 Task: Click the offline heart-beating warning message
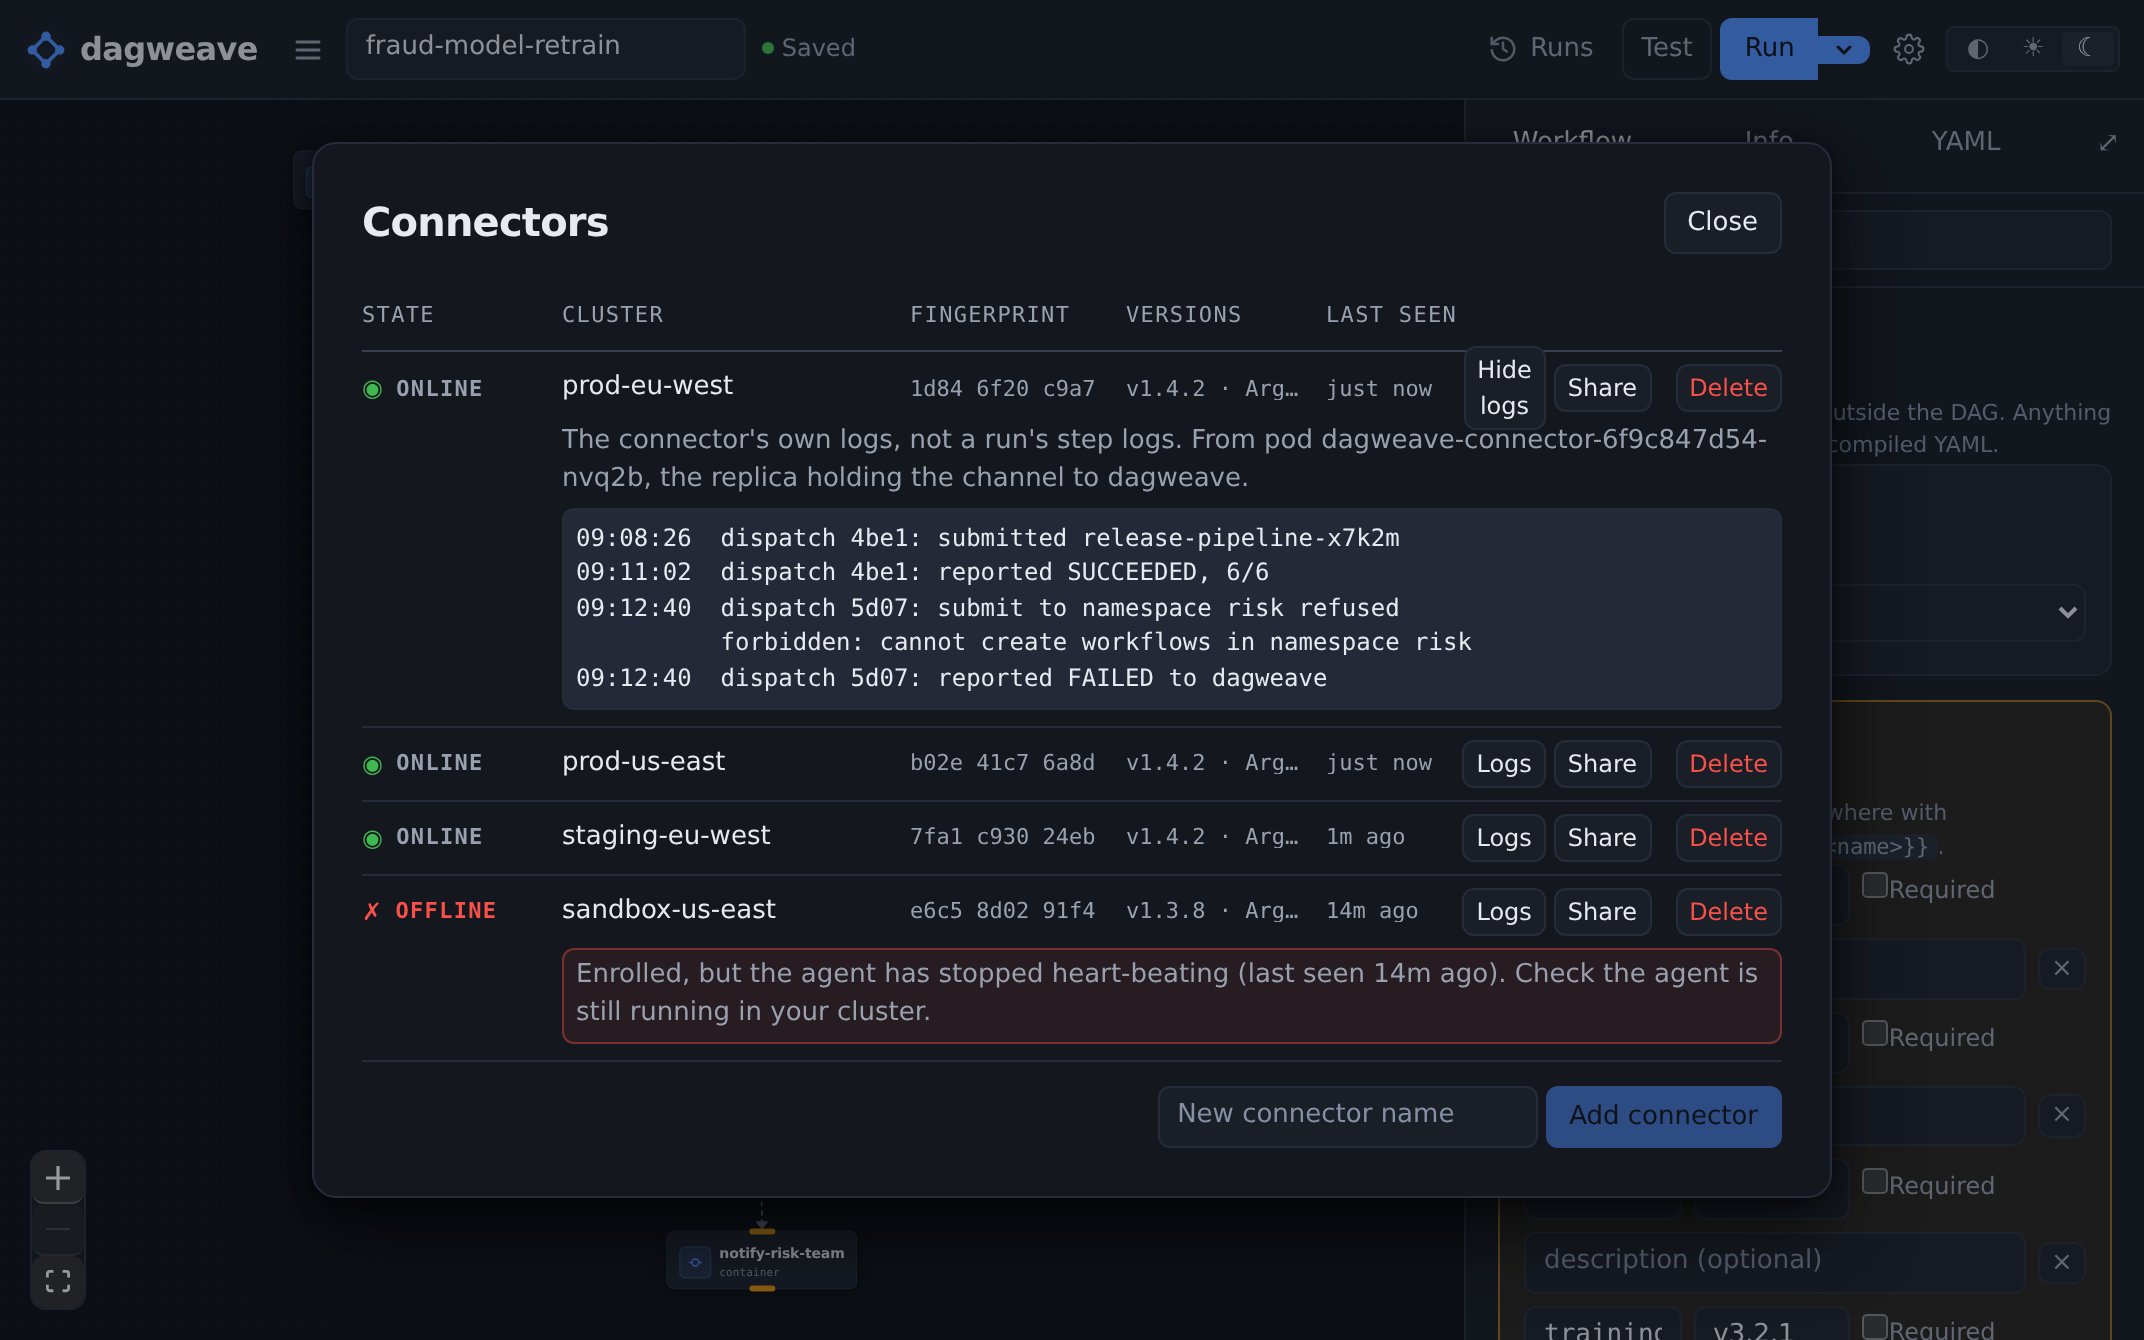[x=1171, y=996]
